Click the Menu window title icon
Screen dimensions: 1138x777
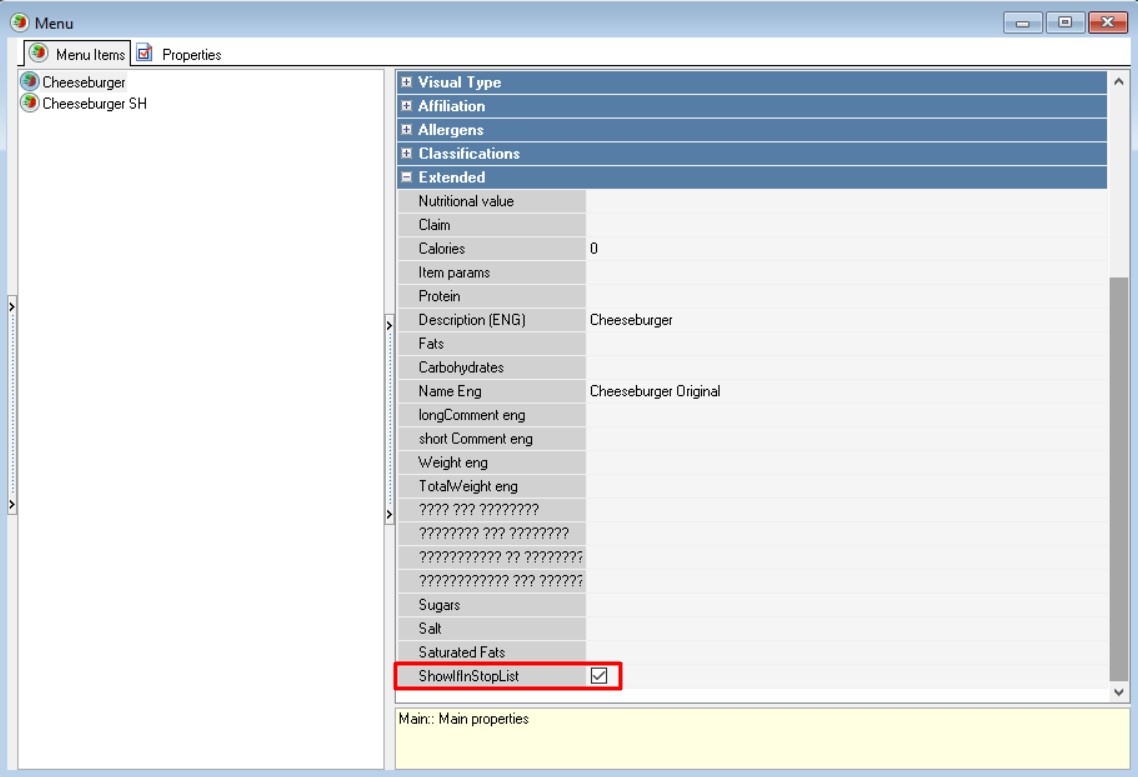tap(19, 22)
